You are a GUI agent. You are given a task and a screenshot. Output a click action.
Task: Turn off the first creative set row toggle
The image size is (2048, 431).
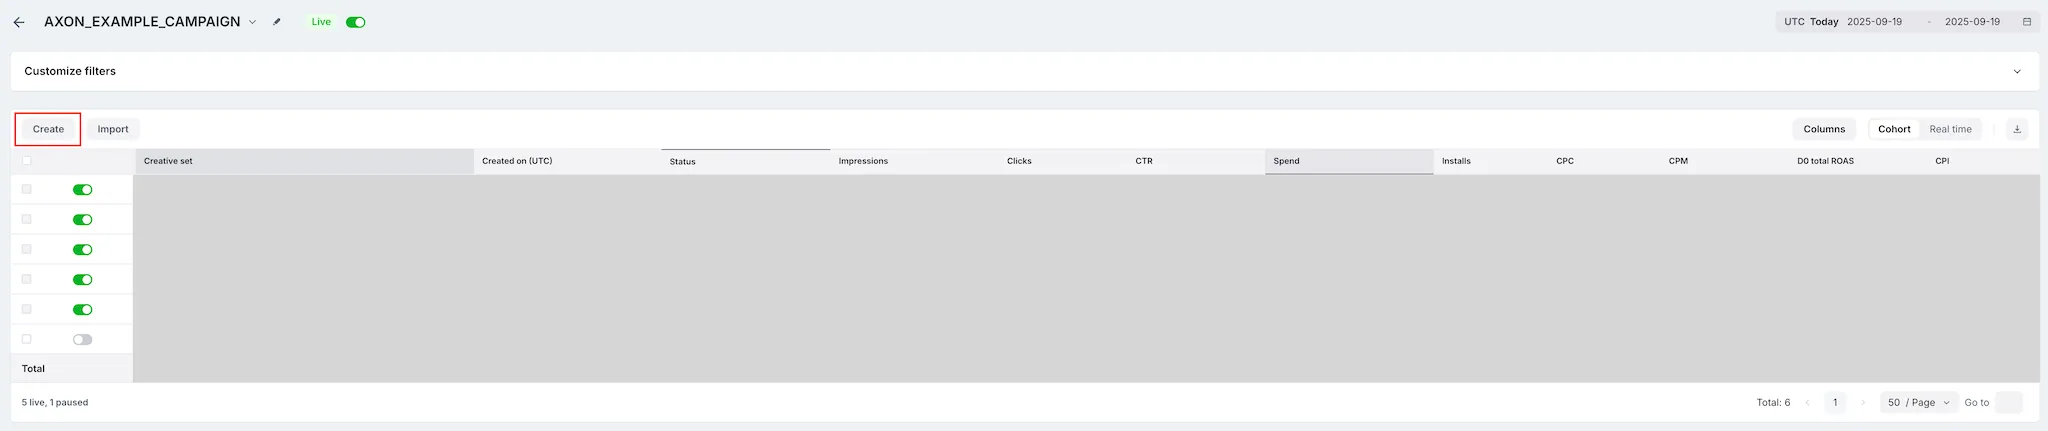point(83,189)
